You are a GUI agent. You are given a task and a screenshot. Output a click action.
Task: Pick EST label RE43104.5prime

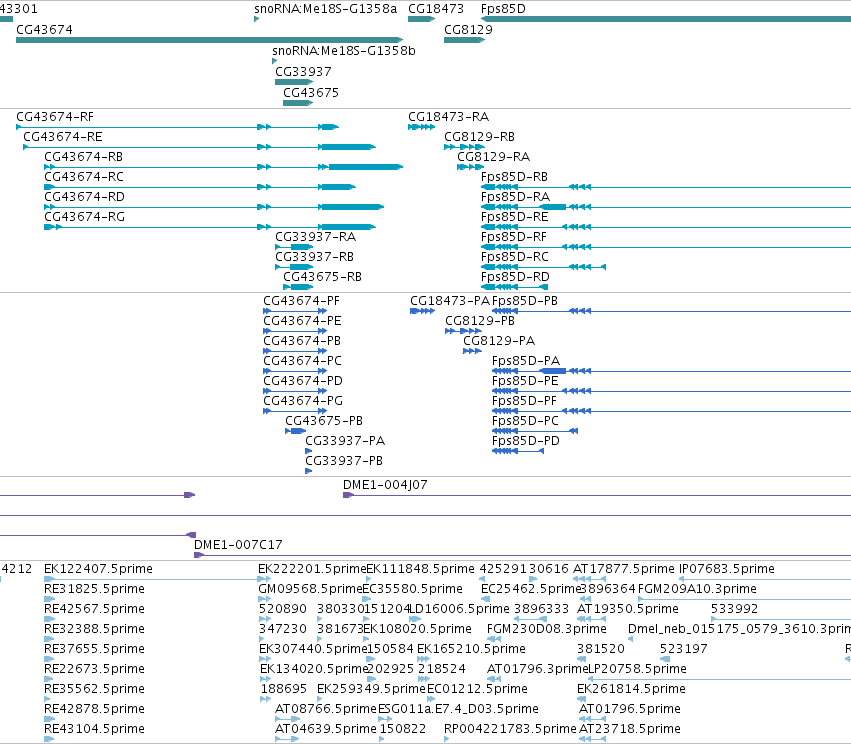tap(94, 728)
